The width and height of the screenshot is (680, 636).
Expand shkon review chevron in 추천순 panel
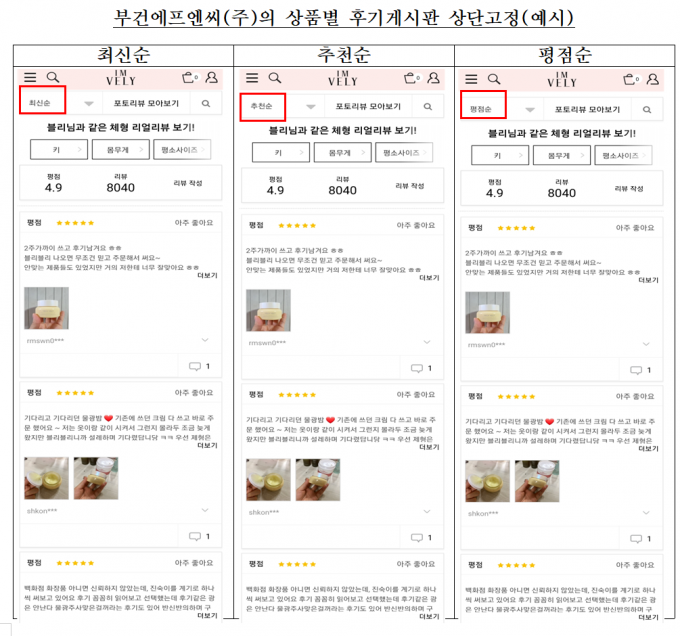[x=427, y=512]
